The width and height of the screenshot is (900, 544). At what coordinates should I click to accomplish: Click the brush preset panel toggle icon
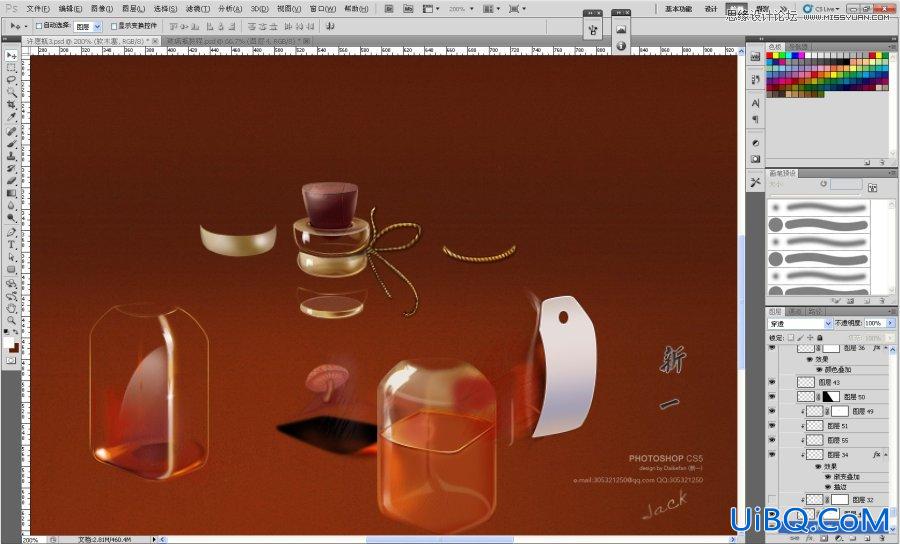click(x=872, y=187)
